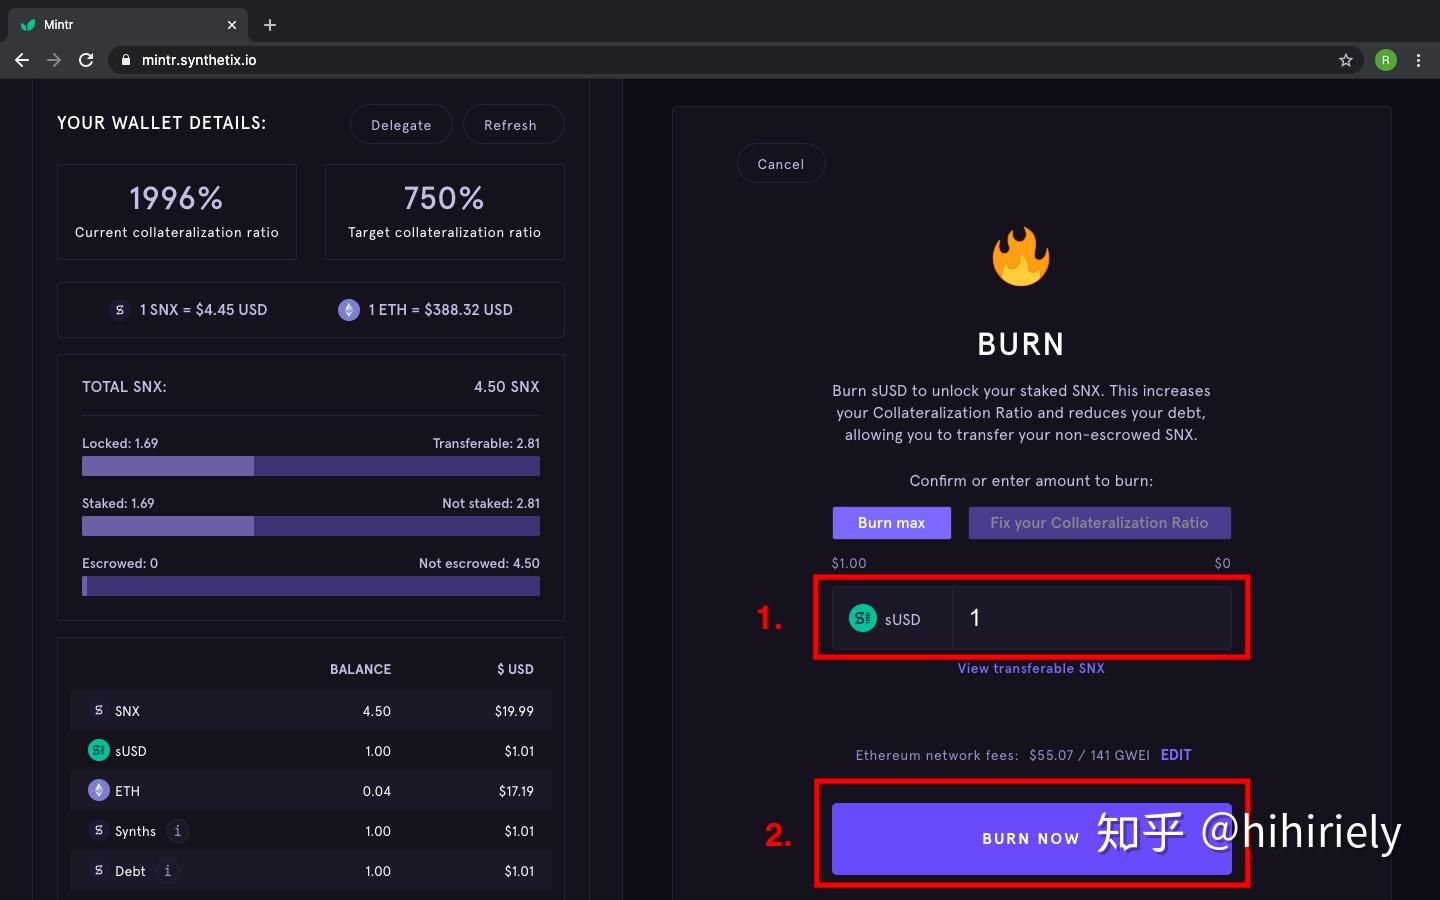Click the 1 ETH = $388.32 USD text

(x=440, y=310)
